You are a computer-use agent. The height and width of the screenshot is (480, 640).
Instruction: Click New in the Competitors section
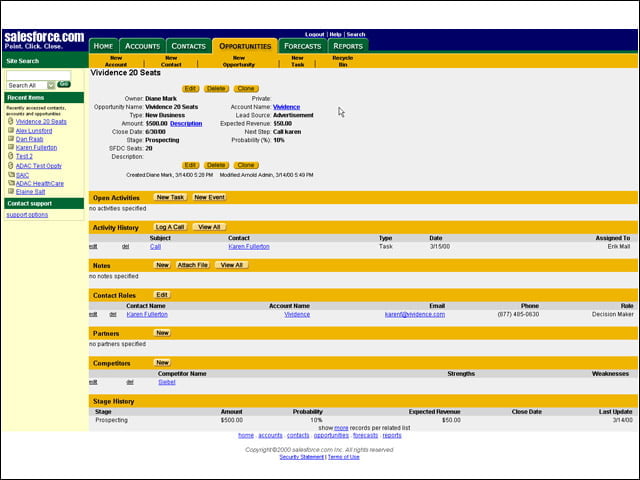click(x=162, y=362)
